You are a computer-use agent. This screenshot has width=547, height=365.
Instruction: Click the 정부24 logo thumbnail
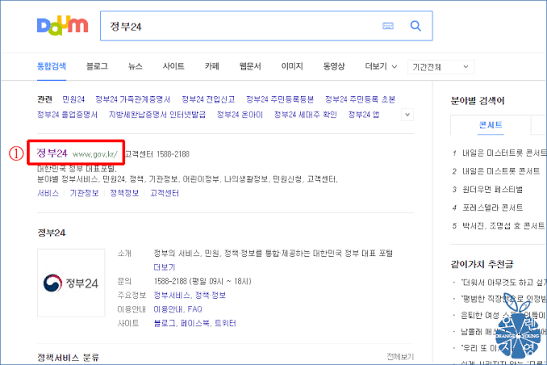click(x=71, y=283)
